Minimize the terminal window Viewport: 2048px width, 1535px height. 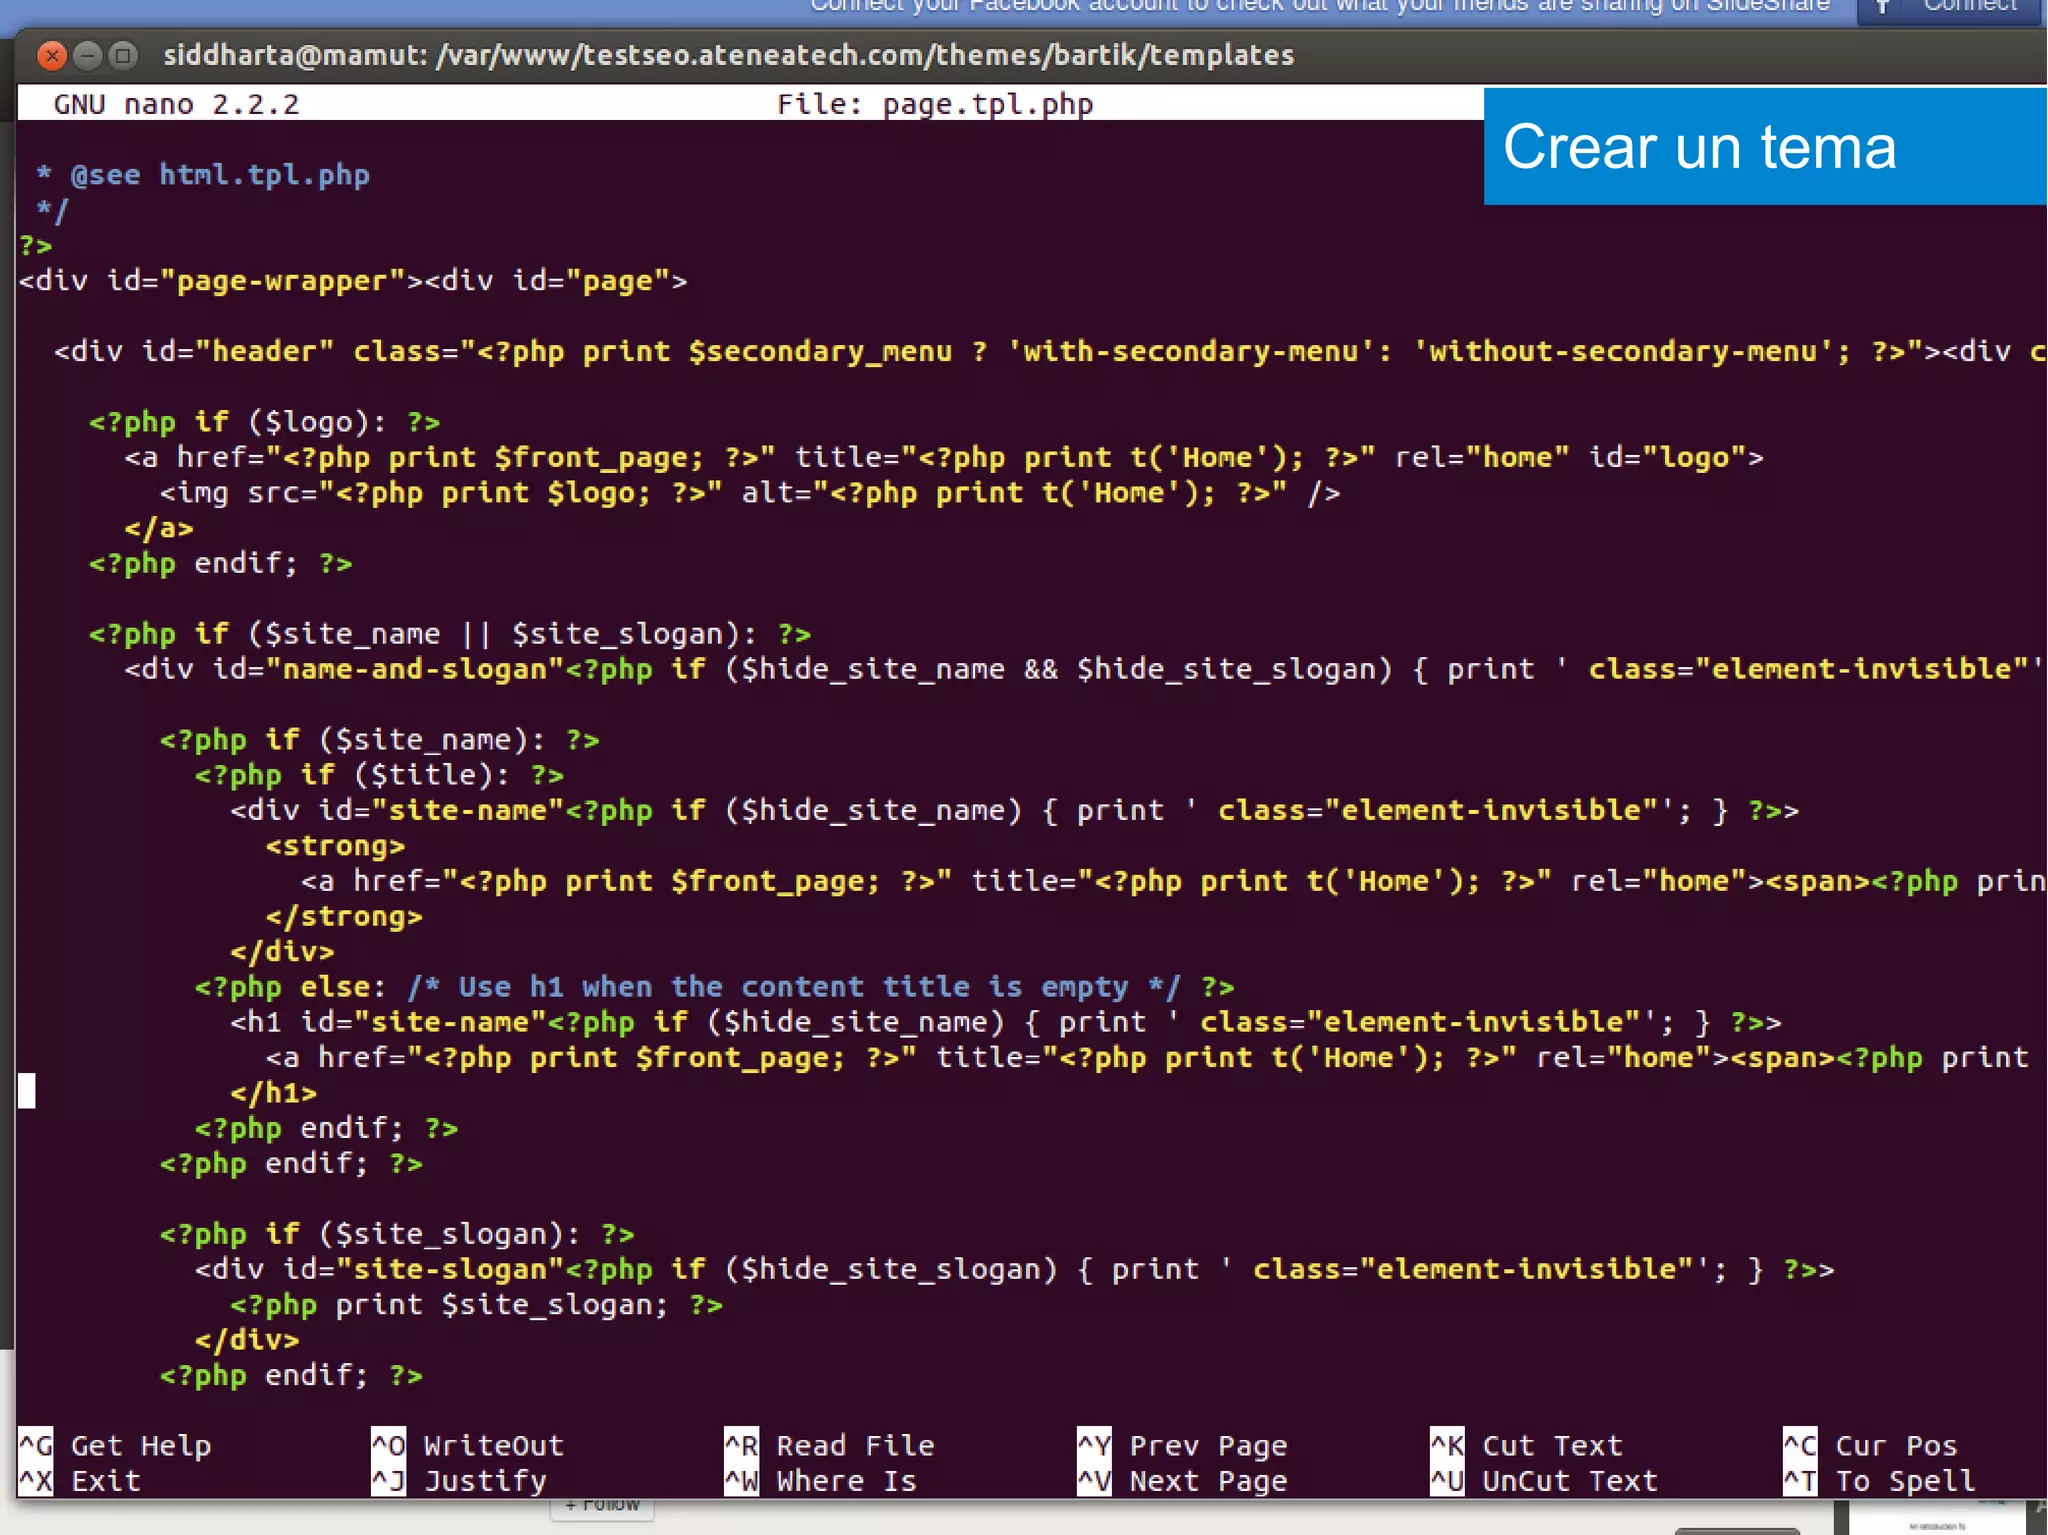pos(88,55)
